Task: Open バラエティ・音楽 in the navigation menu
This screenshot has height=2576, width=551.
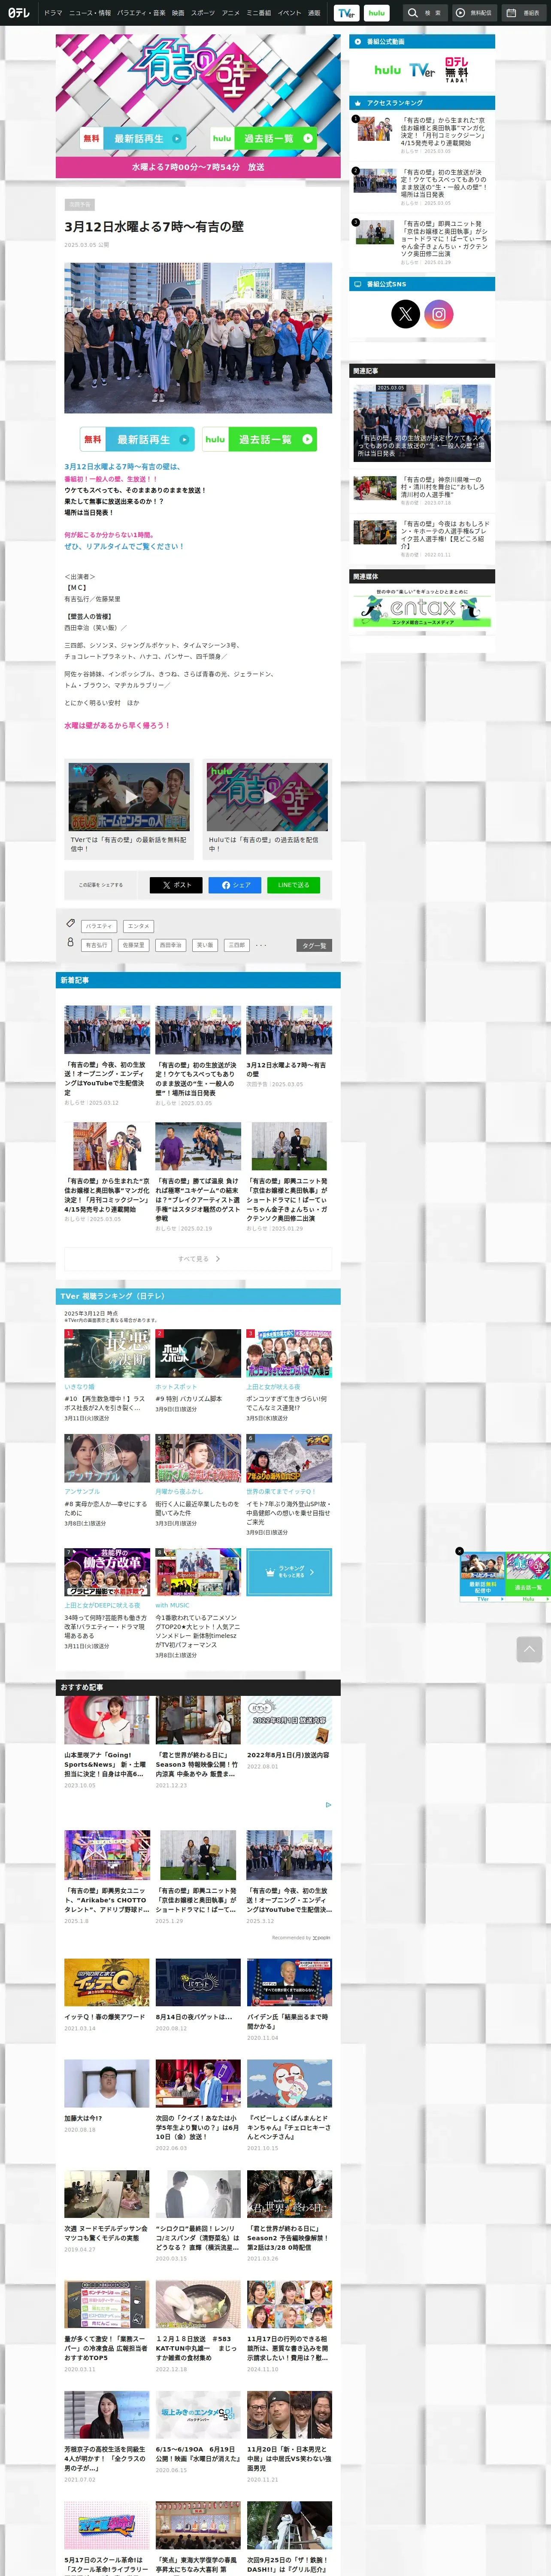Action: point(141,13)
